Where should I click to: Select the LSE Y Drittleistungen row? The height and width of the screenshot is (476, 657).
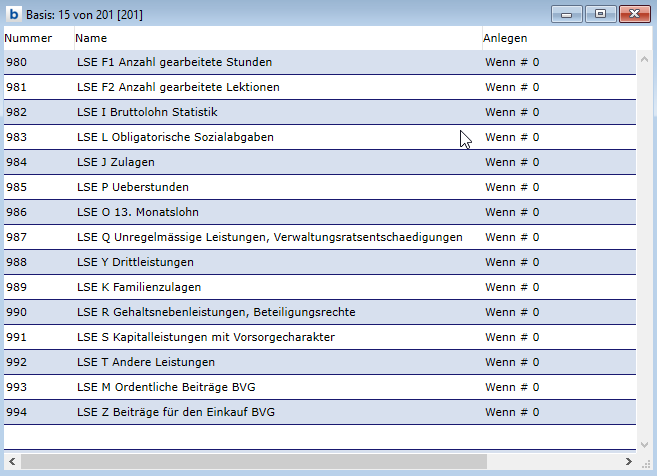click(135, 262)
